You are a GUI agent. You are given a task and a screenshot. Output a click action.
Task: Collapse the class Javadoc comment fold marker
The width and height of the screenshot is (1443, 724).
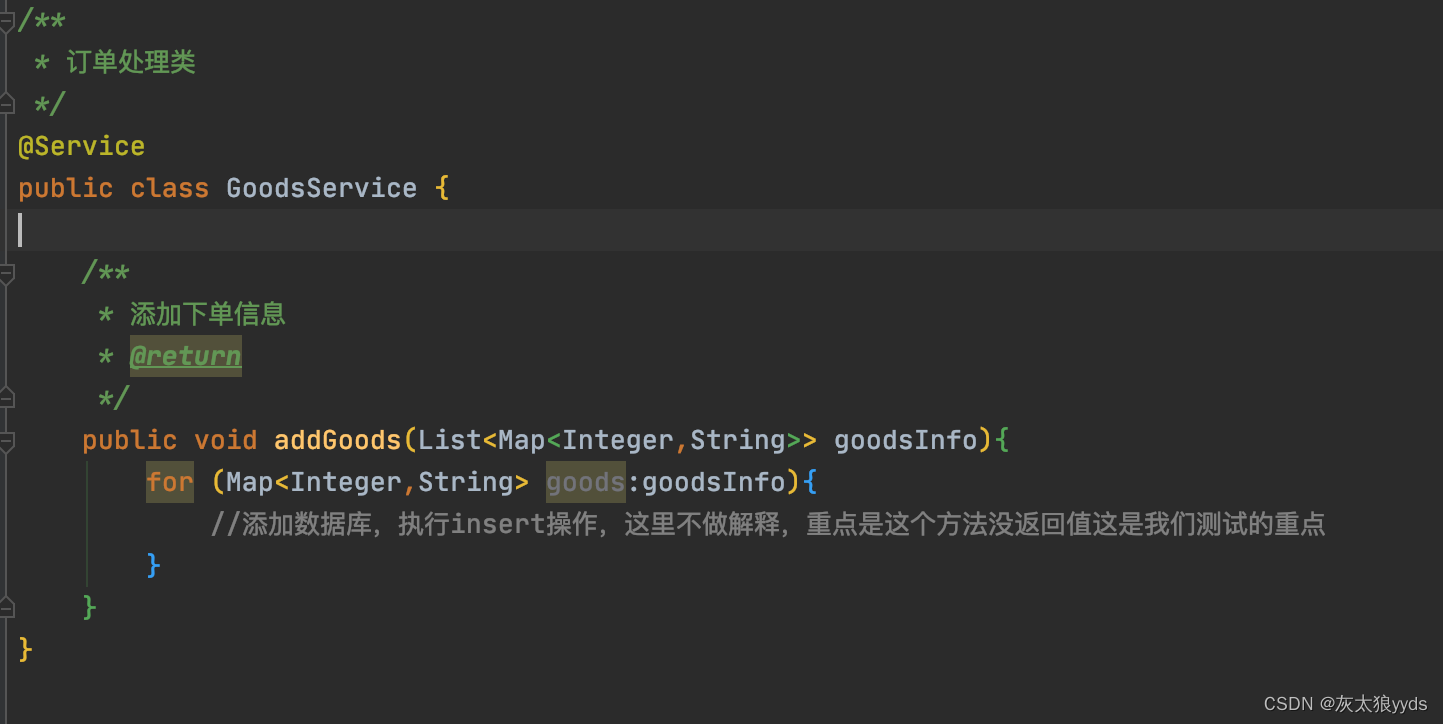(x=7, y=20)
